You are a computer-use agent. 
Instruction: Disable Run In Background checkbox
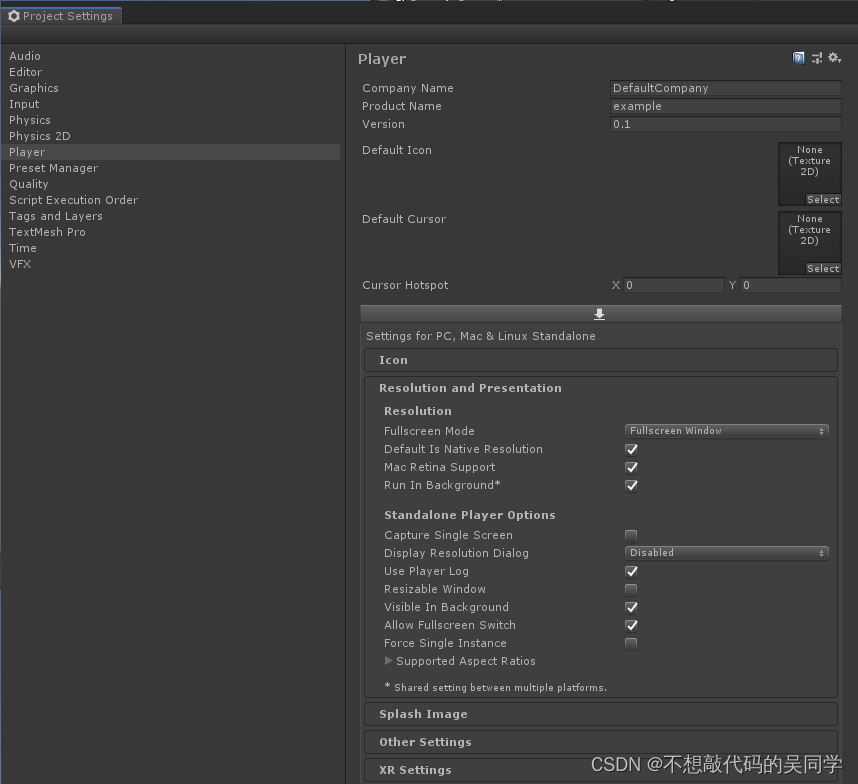tap(631, 485)
